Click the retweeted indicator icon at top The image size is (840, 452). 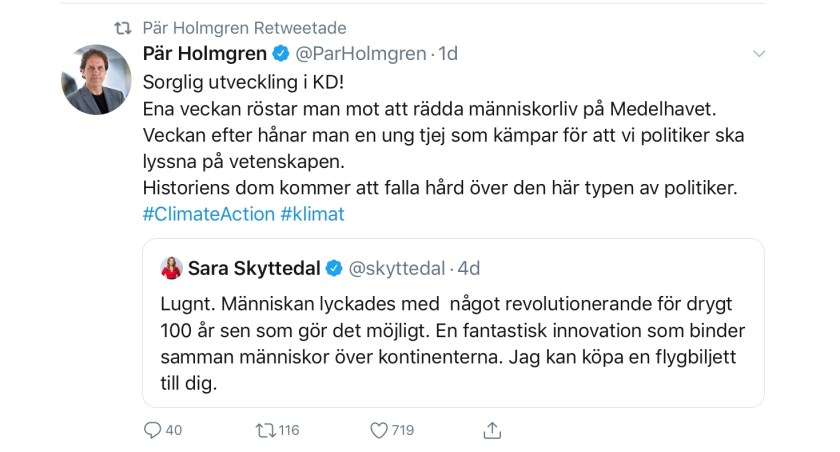click(123, 27)
